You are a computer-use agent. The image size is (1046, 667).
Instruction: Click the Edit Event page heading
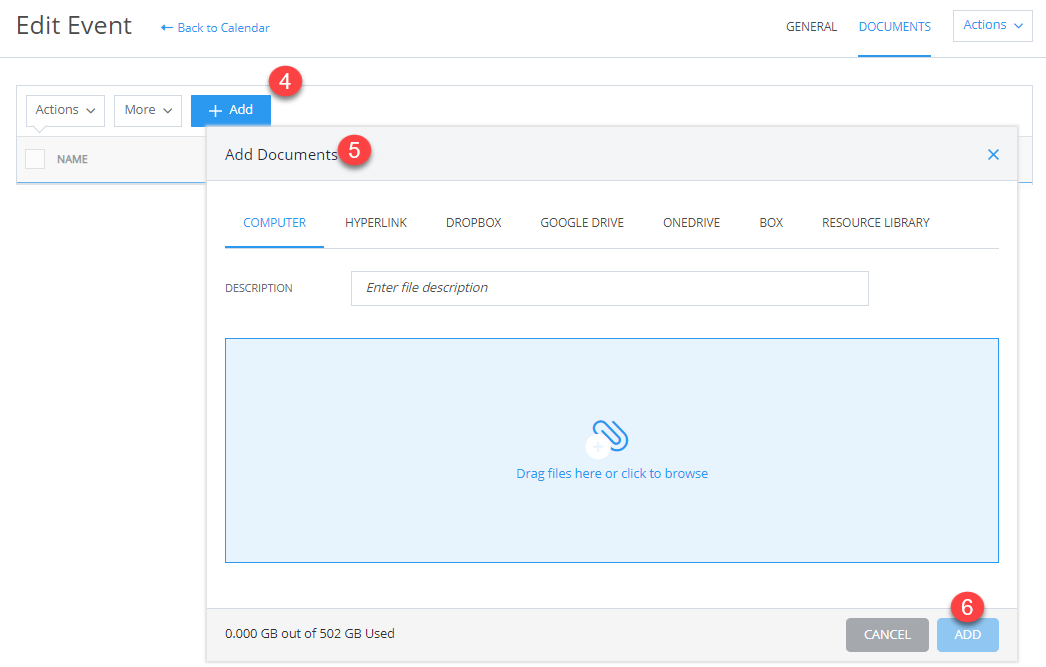(74, 25)
